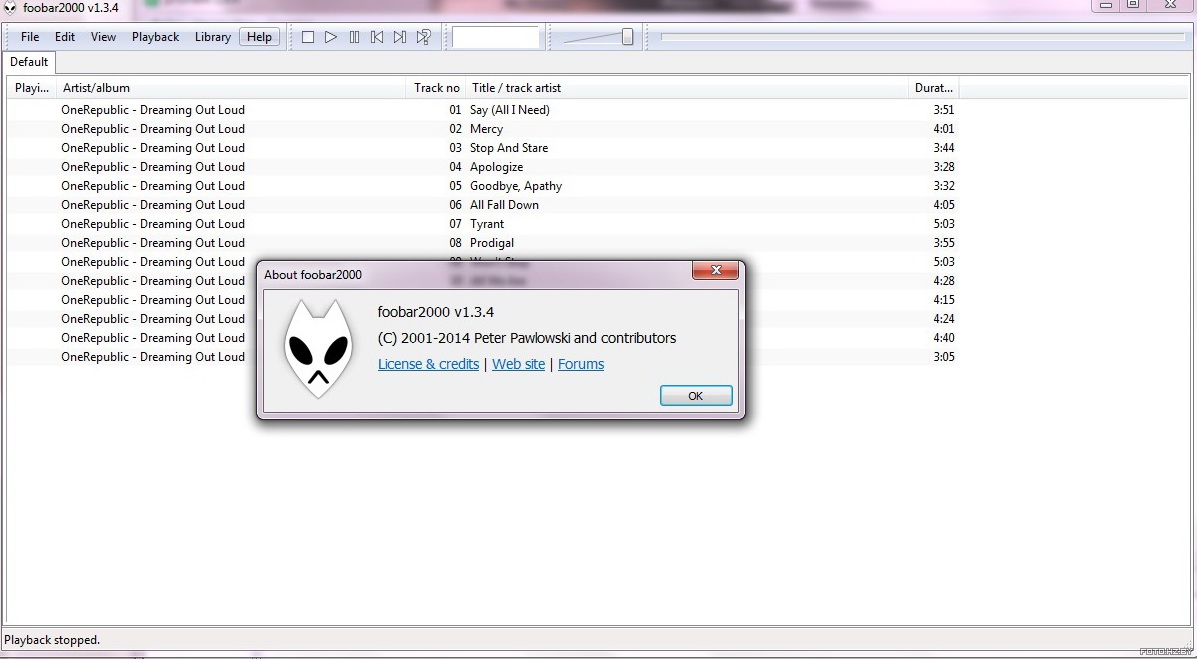Click the alien logo in About dialog
Screen dimensions: 1197x659
(x=318, y=349)
